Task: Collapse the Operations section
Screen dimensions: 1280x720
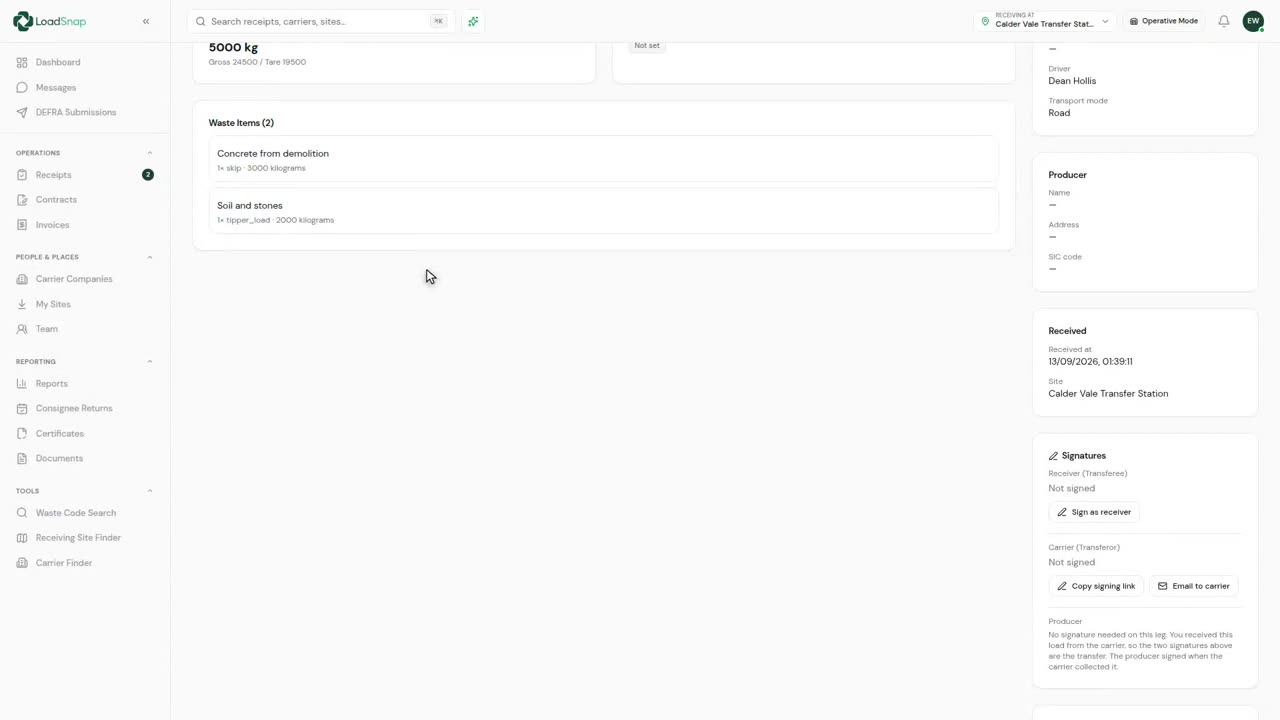Action: click(x=150, y=153)
